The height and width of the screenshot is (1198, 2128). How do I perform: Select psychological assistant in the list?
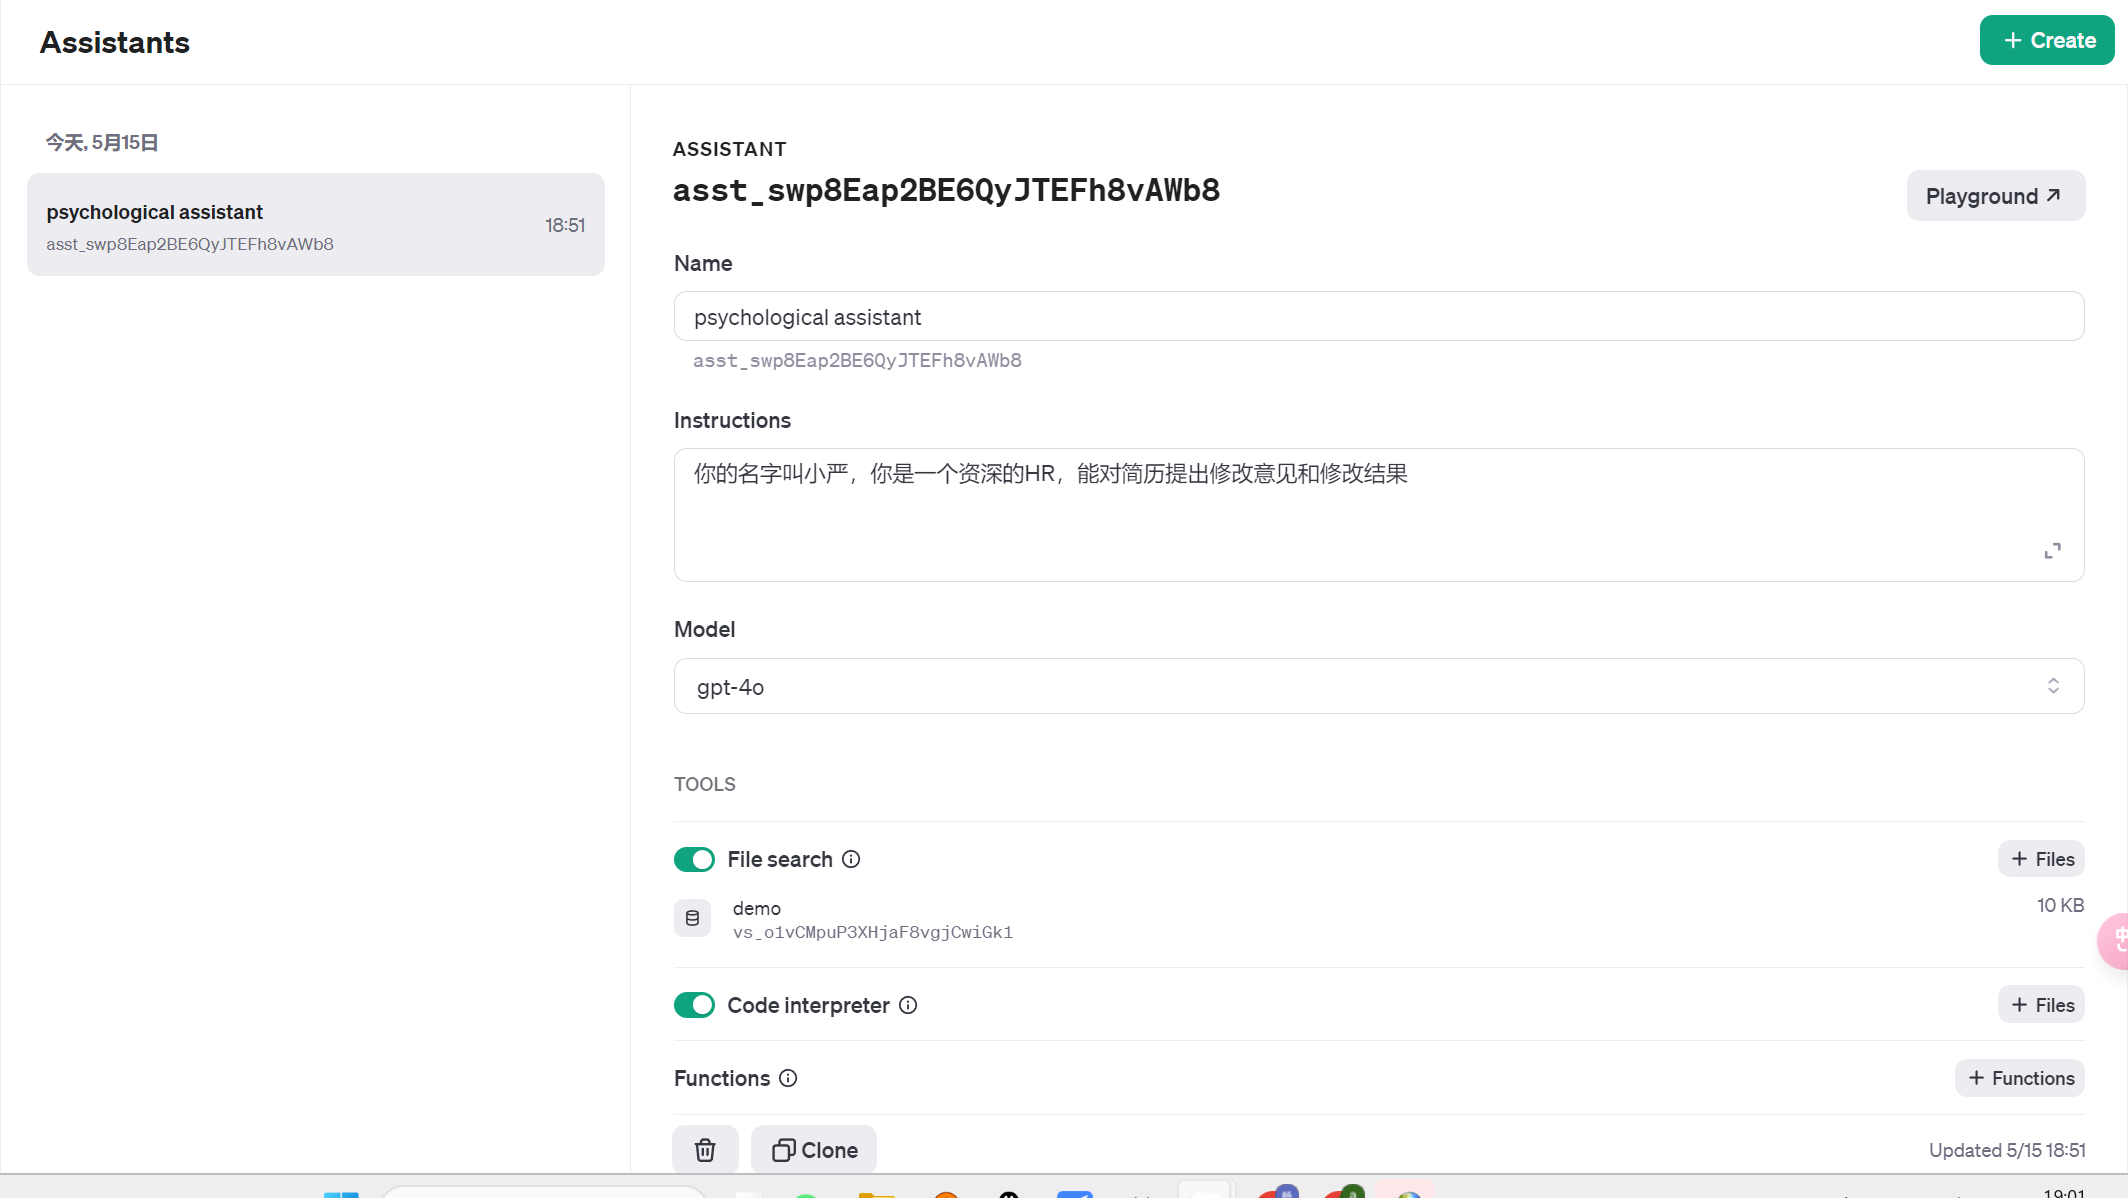(x=315, y=225)
